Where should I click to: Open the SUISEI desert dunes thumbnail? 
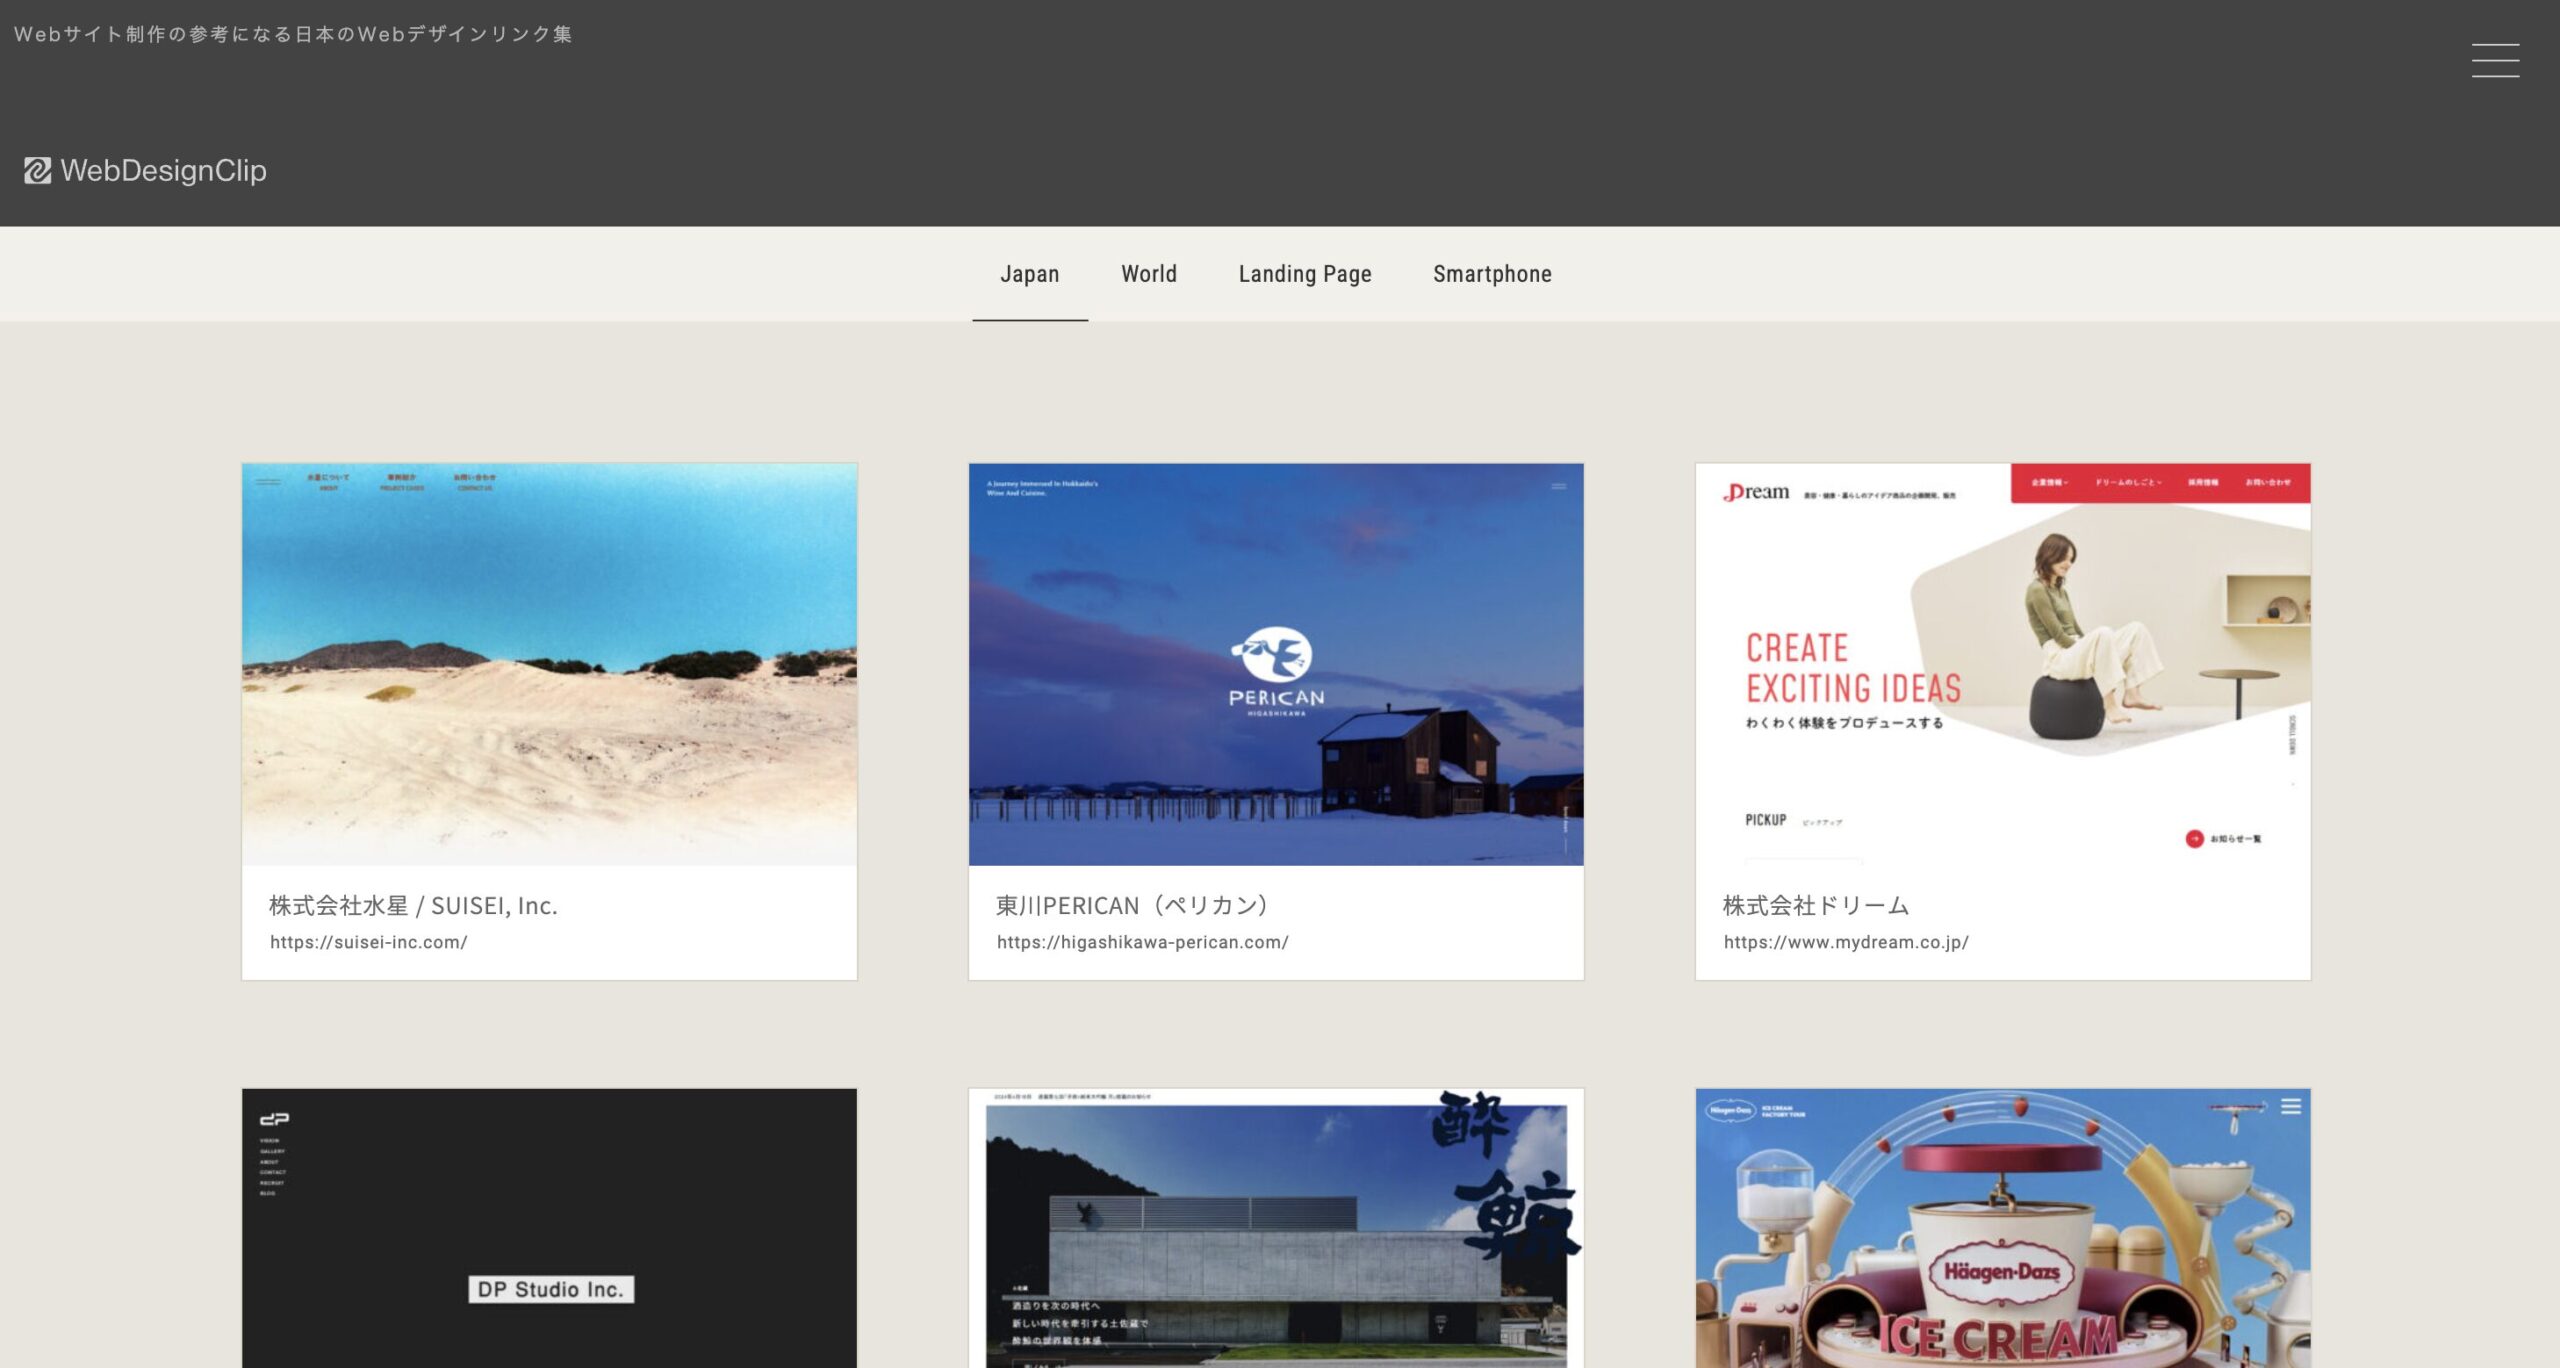click(x=549, y=664)
